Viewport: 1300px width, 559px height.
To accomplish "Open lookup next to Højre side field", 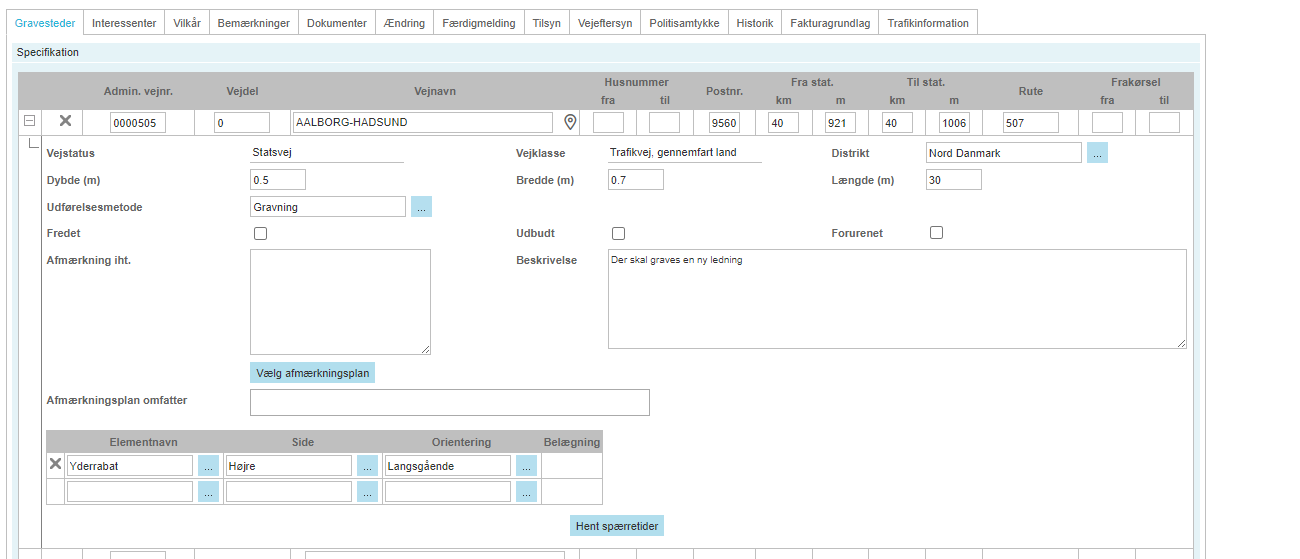I will 367,465.
